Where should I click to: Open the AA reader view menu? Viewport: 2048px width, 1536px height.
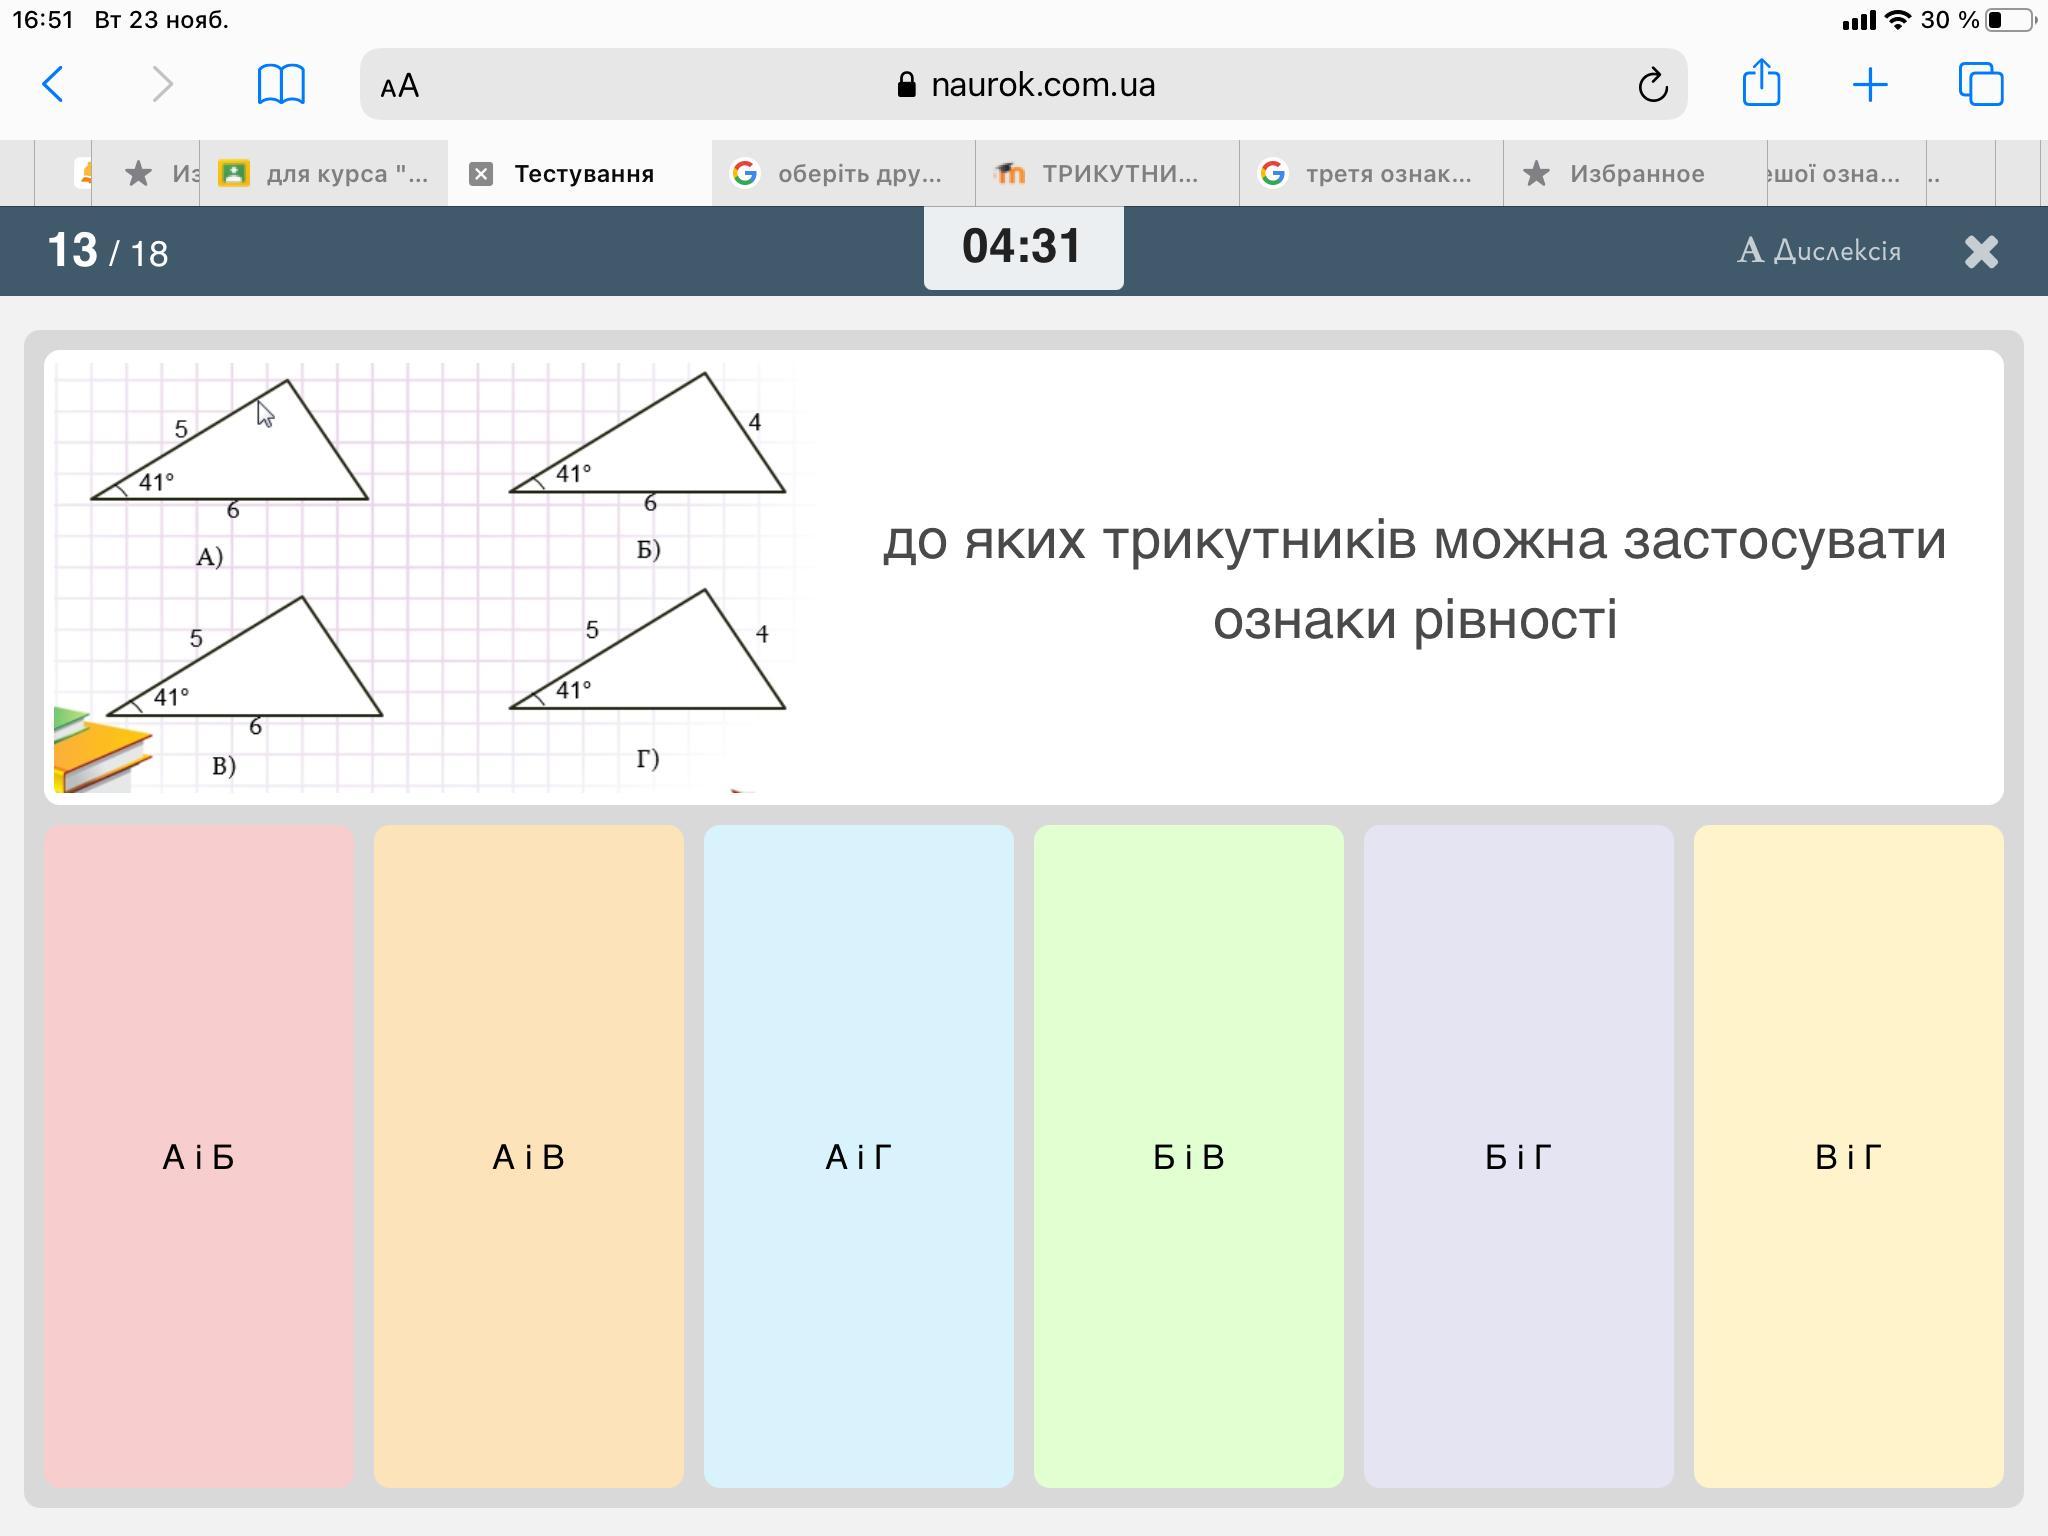tap(400, 86)
